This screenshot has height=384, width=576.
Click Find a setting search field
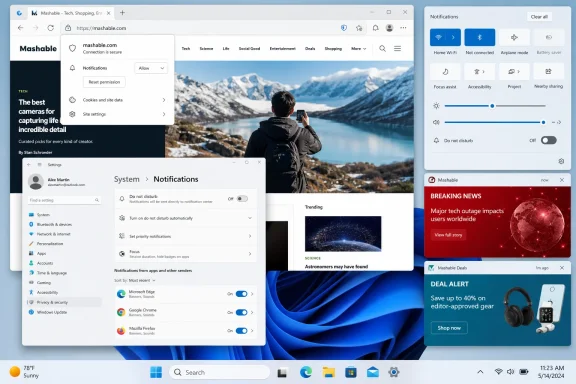click(x=64, y=200)
